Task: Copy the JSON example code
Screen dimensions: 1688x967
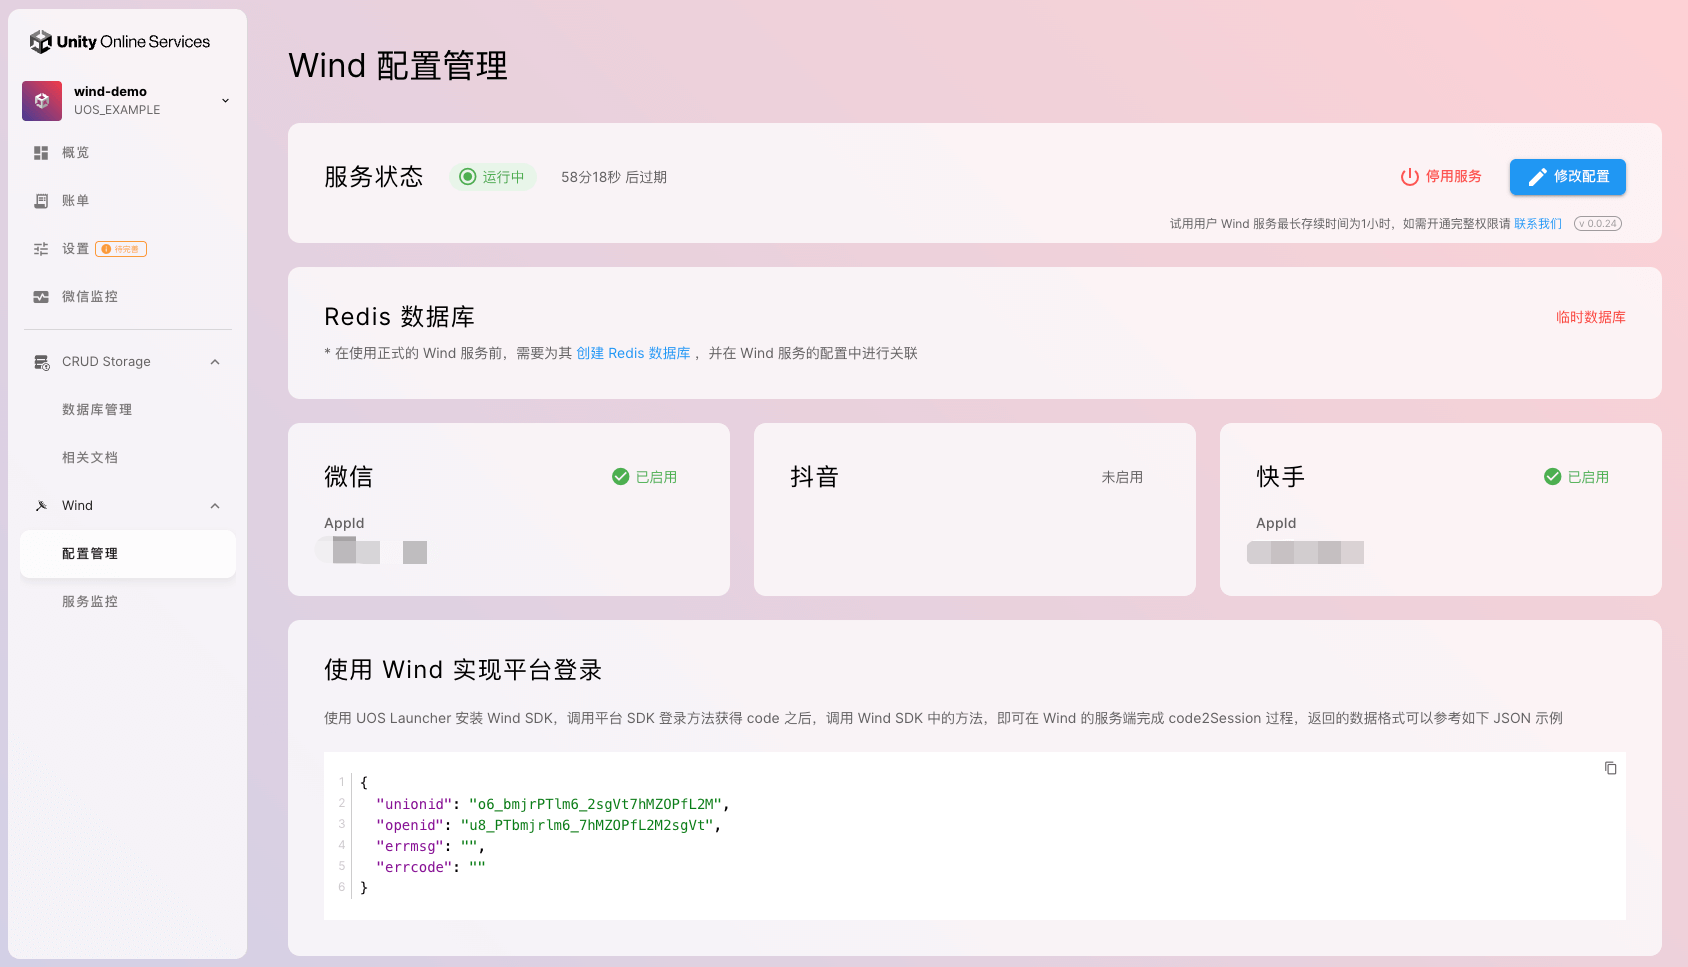Action: 1610,768
